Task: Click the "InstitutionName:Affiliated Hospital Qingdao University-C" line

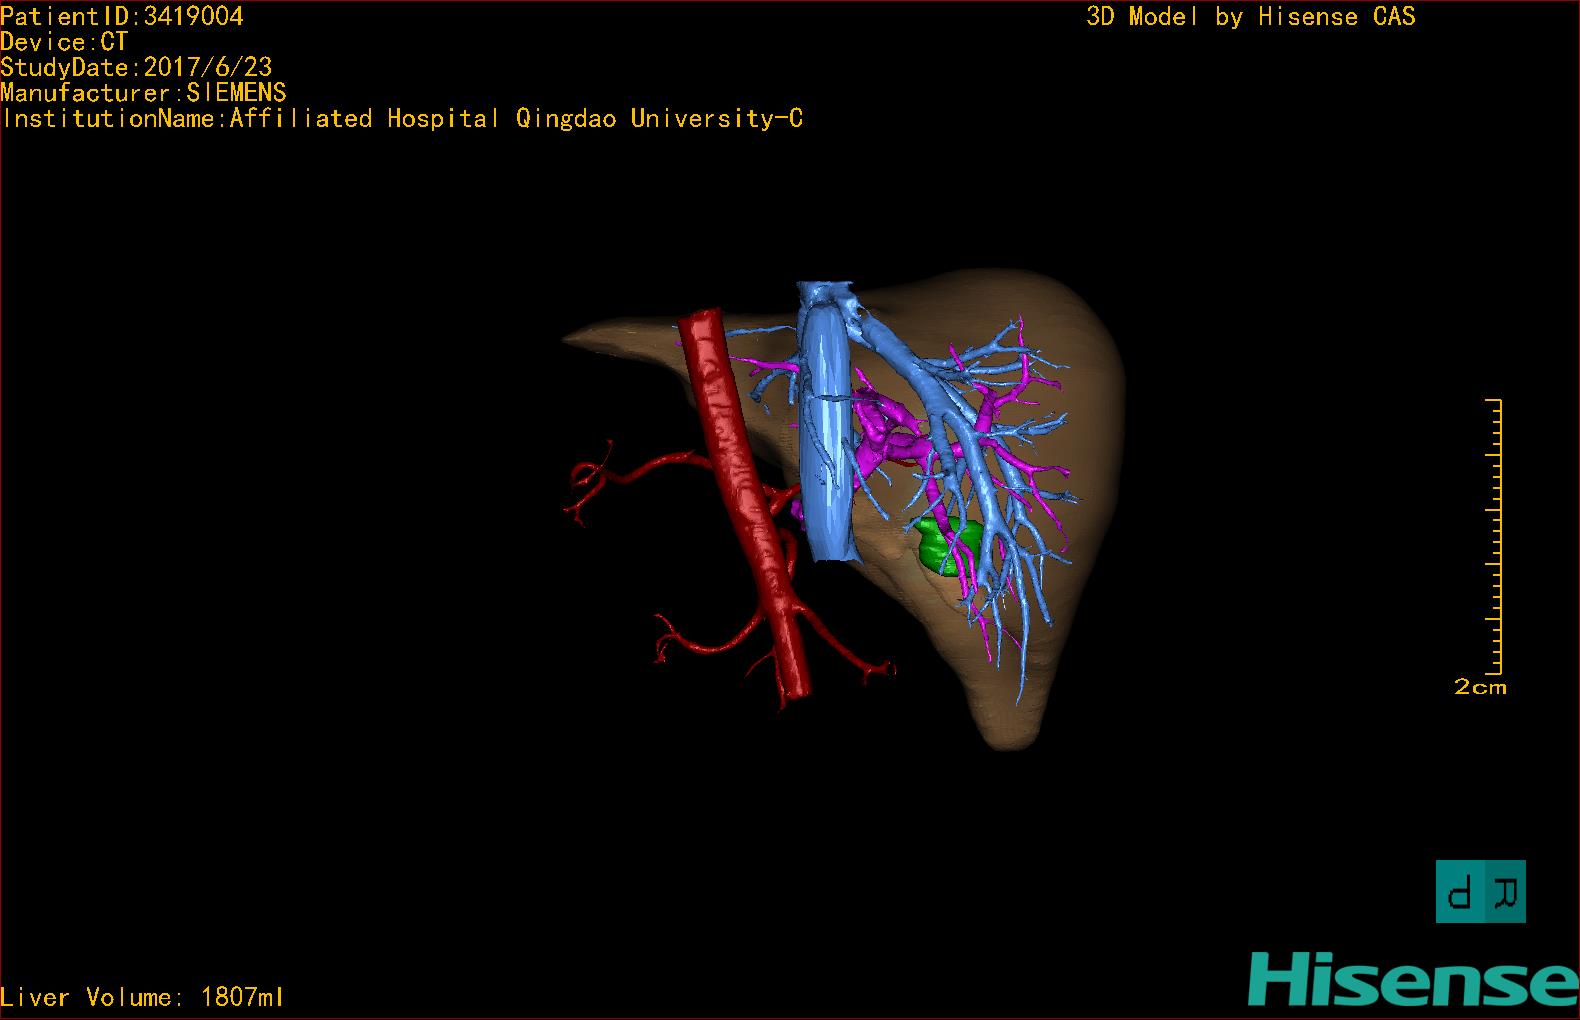Action: click(x=402, y=118)
